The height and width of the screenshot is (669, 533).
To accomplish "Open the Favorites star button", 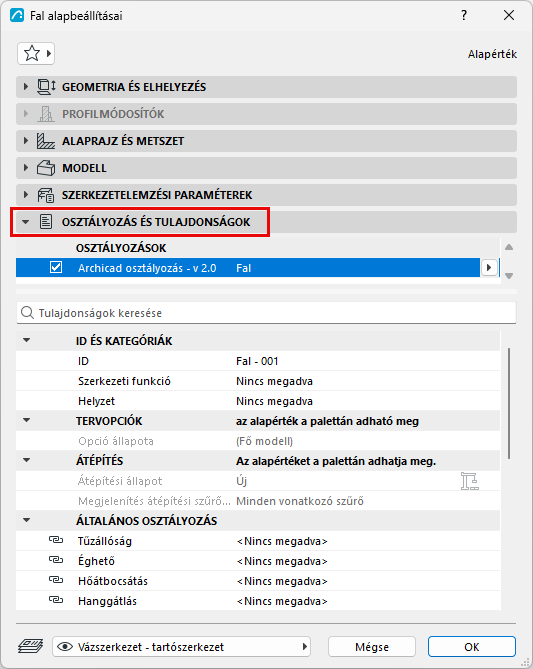I will pyautogui.click(x=36, y=54).
